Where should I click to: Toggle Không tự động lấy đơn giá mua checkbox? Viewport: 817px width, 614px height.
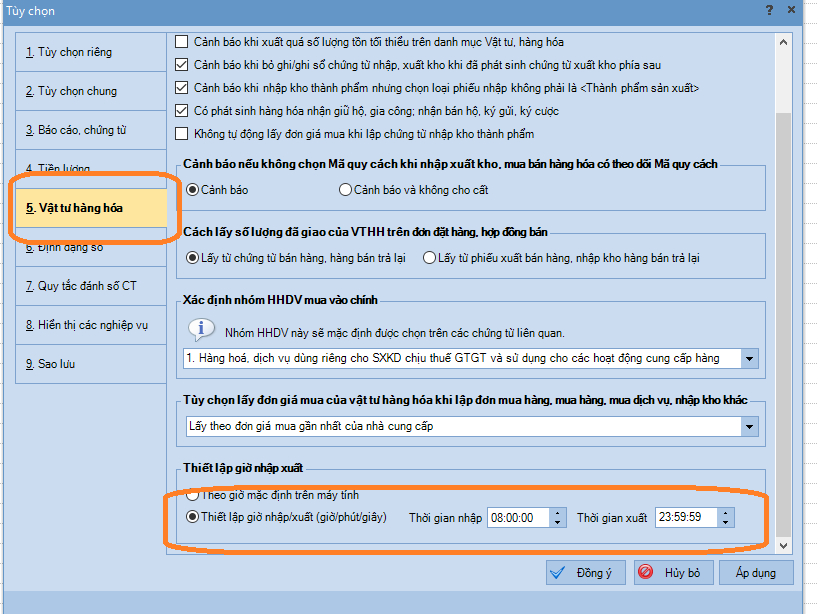tap(181, 134)
